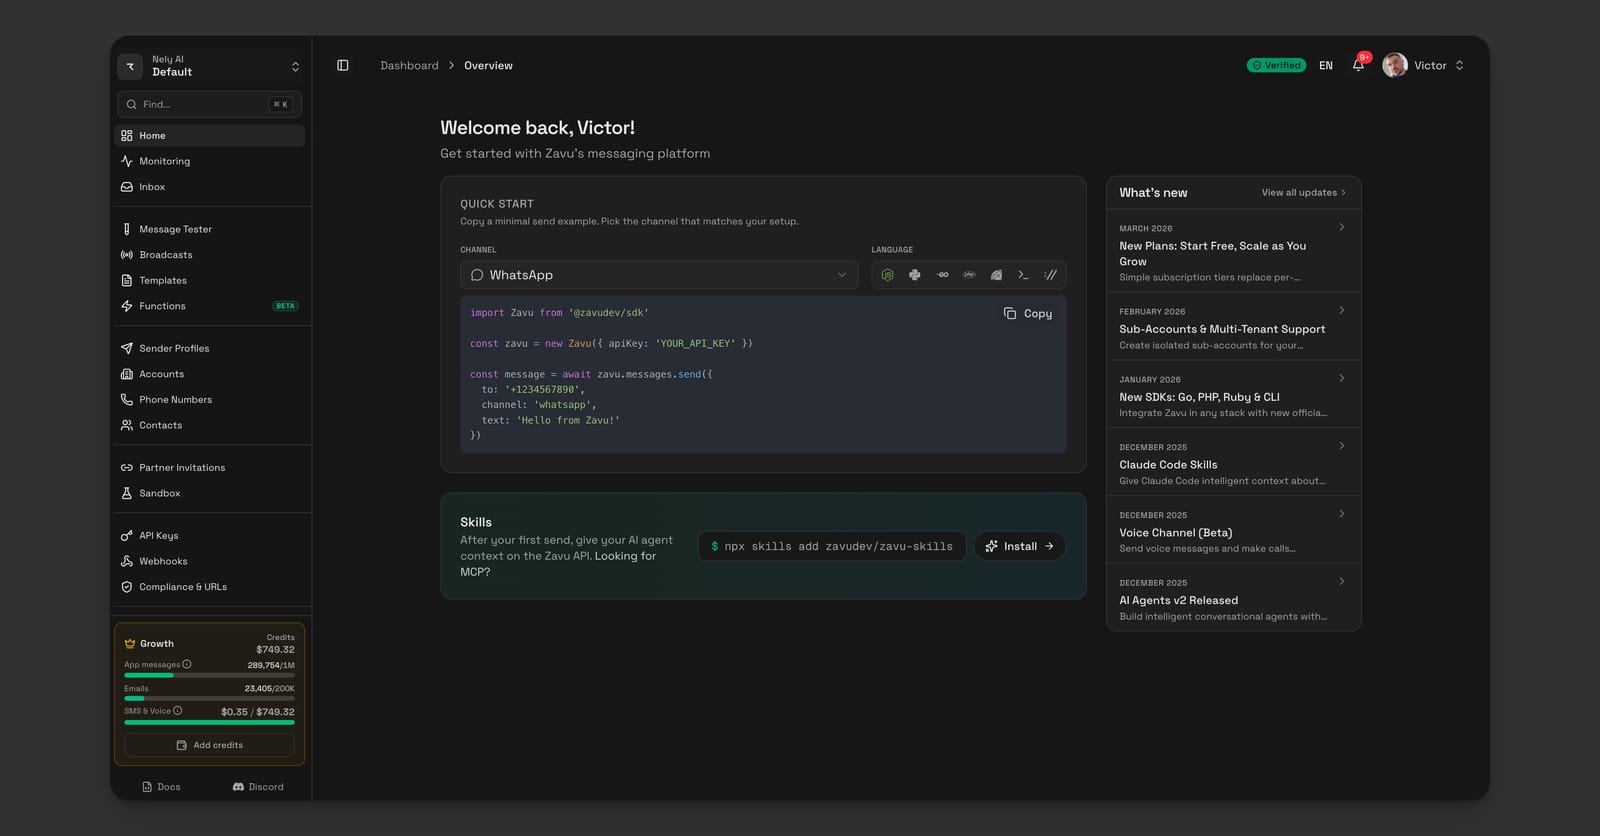
Task: Click Victor's profile avatar
Action: coord(1395,65)
